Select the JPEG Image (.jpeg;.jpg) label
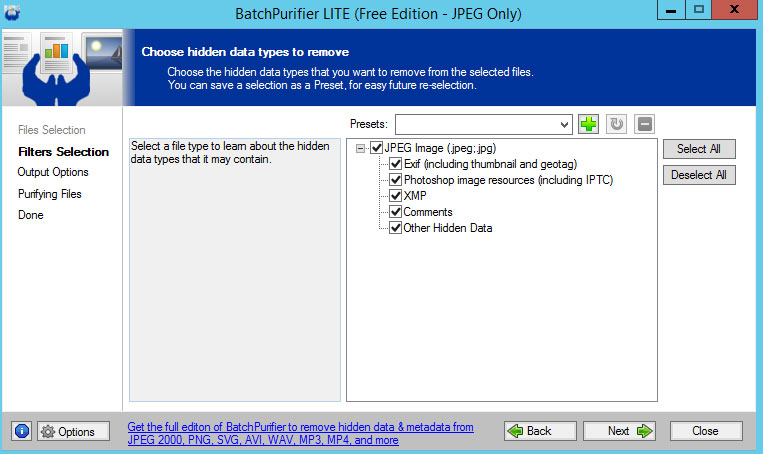This screenshot has width=763, height=454. [440, 148]
